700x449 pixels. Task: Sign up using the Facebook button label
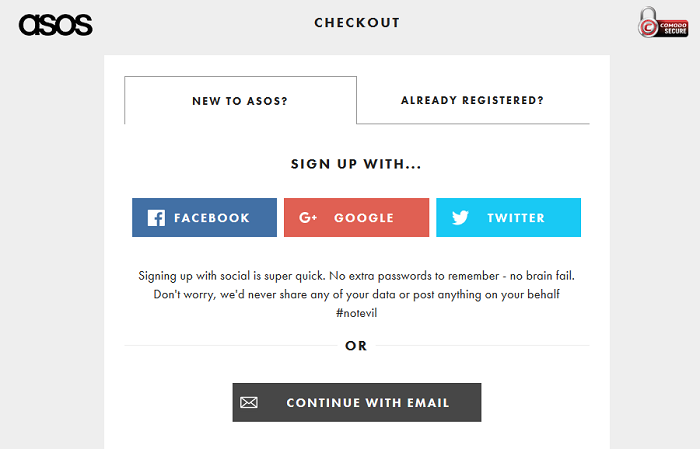click(x=212, y=218)
